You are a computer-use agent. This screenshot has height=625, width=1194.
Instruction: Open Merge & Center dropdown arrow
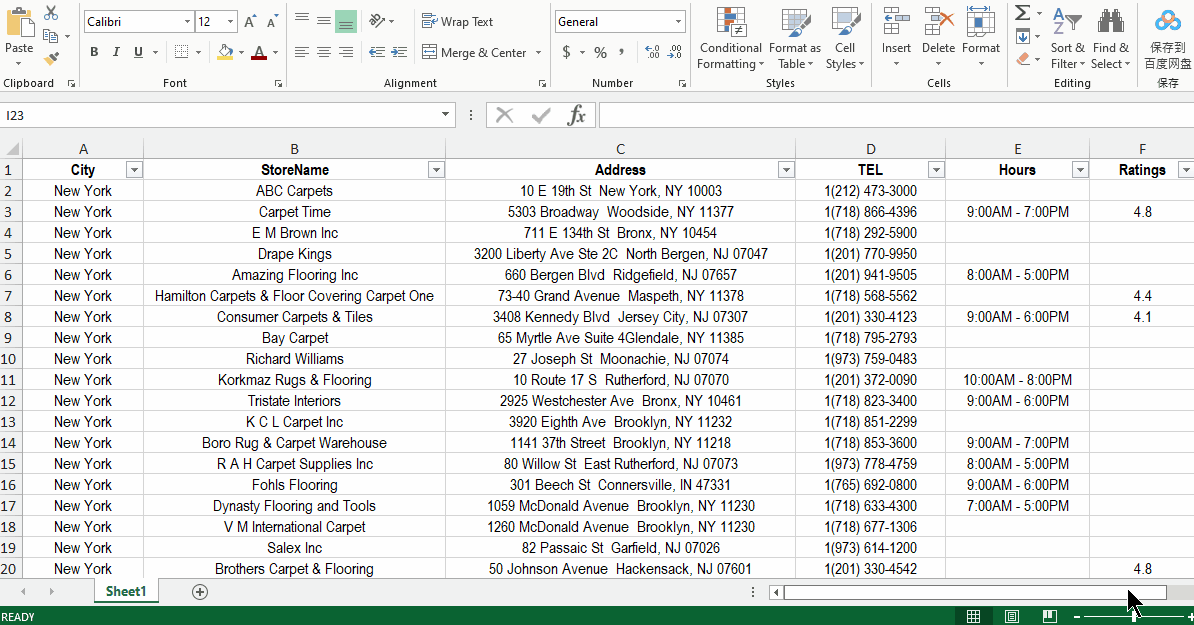tap(538, 53)
